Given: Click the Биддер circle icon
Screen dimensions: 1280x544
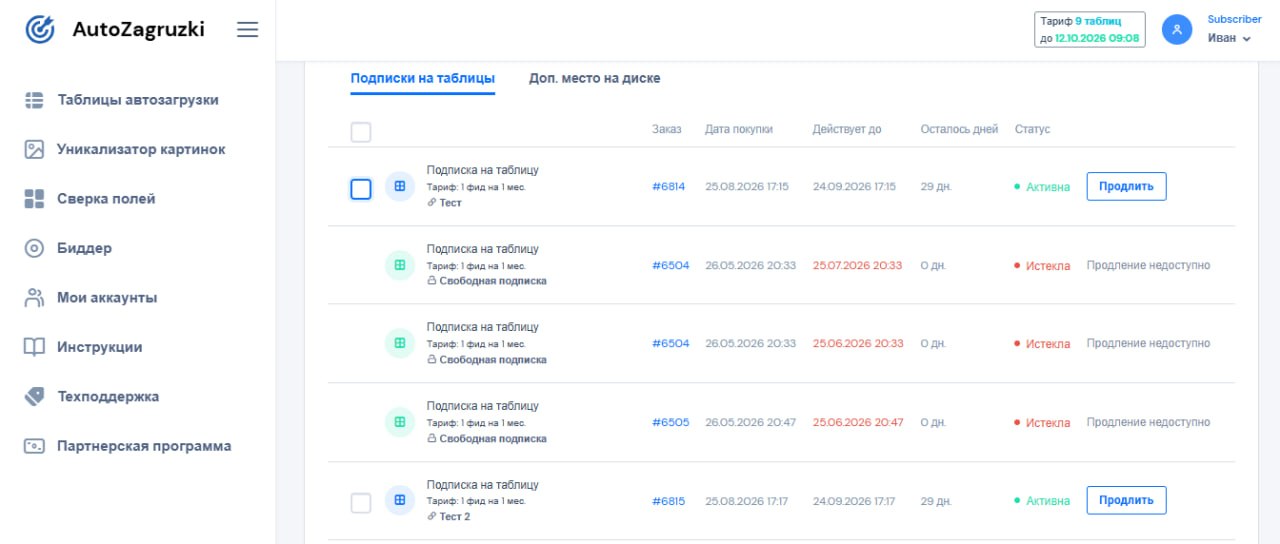Looking at the screenshot, I should (34, 248).
